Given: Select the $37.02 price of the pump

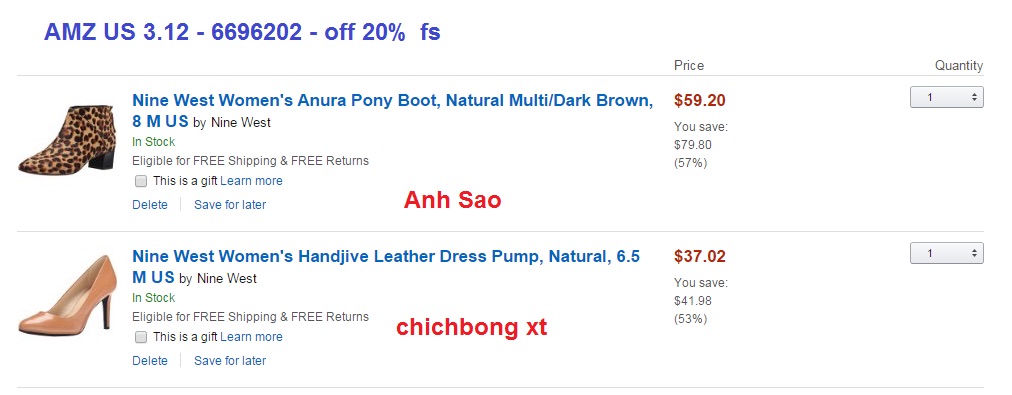Looking at the screenshot, I should point(700,256).
